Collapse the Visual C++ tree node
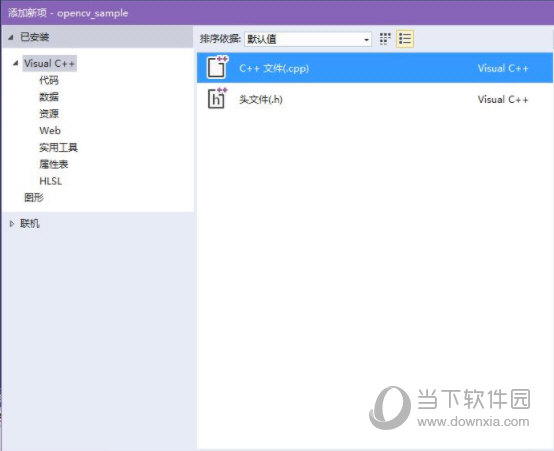Viewport: 554px width, 451px height. (15, 63)
